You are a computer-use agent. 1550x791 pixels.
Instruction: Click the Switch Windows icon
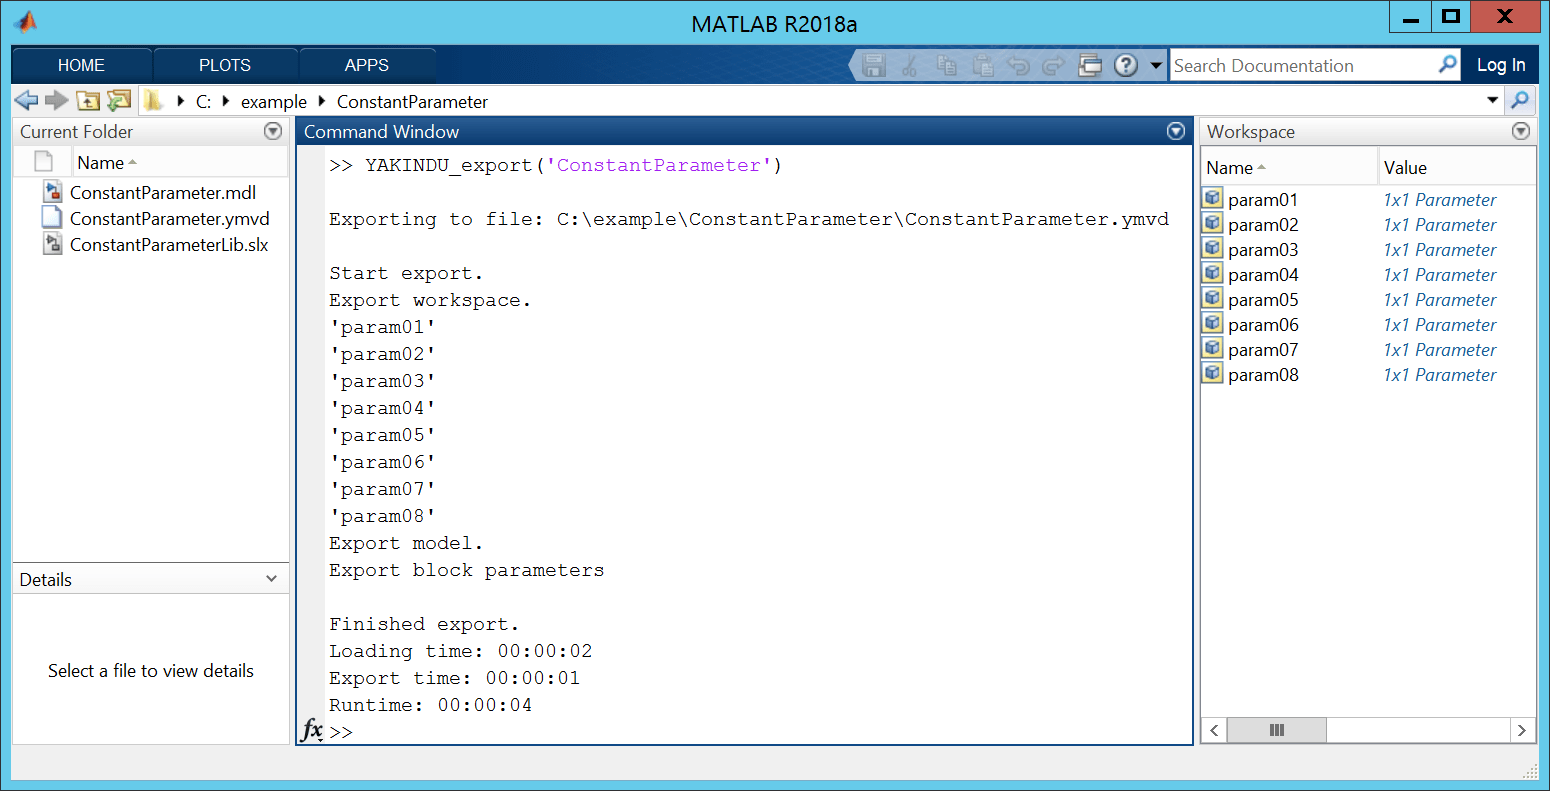[x=1090, y=66]
